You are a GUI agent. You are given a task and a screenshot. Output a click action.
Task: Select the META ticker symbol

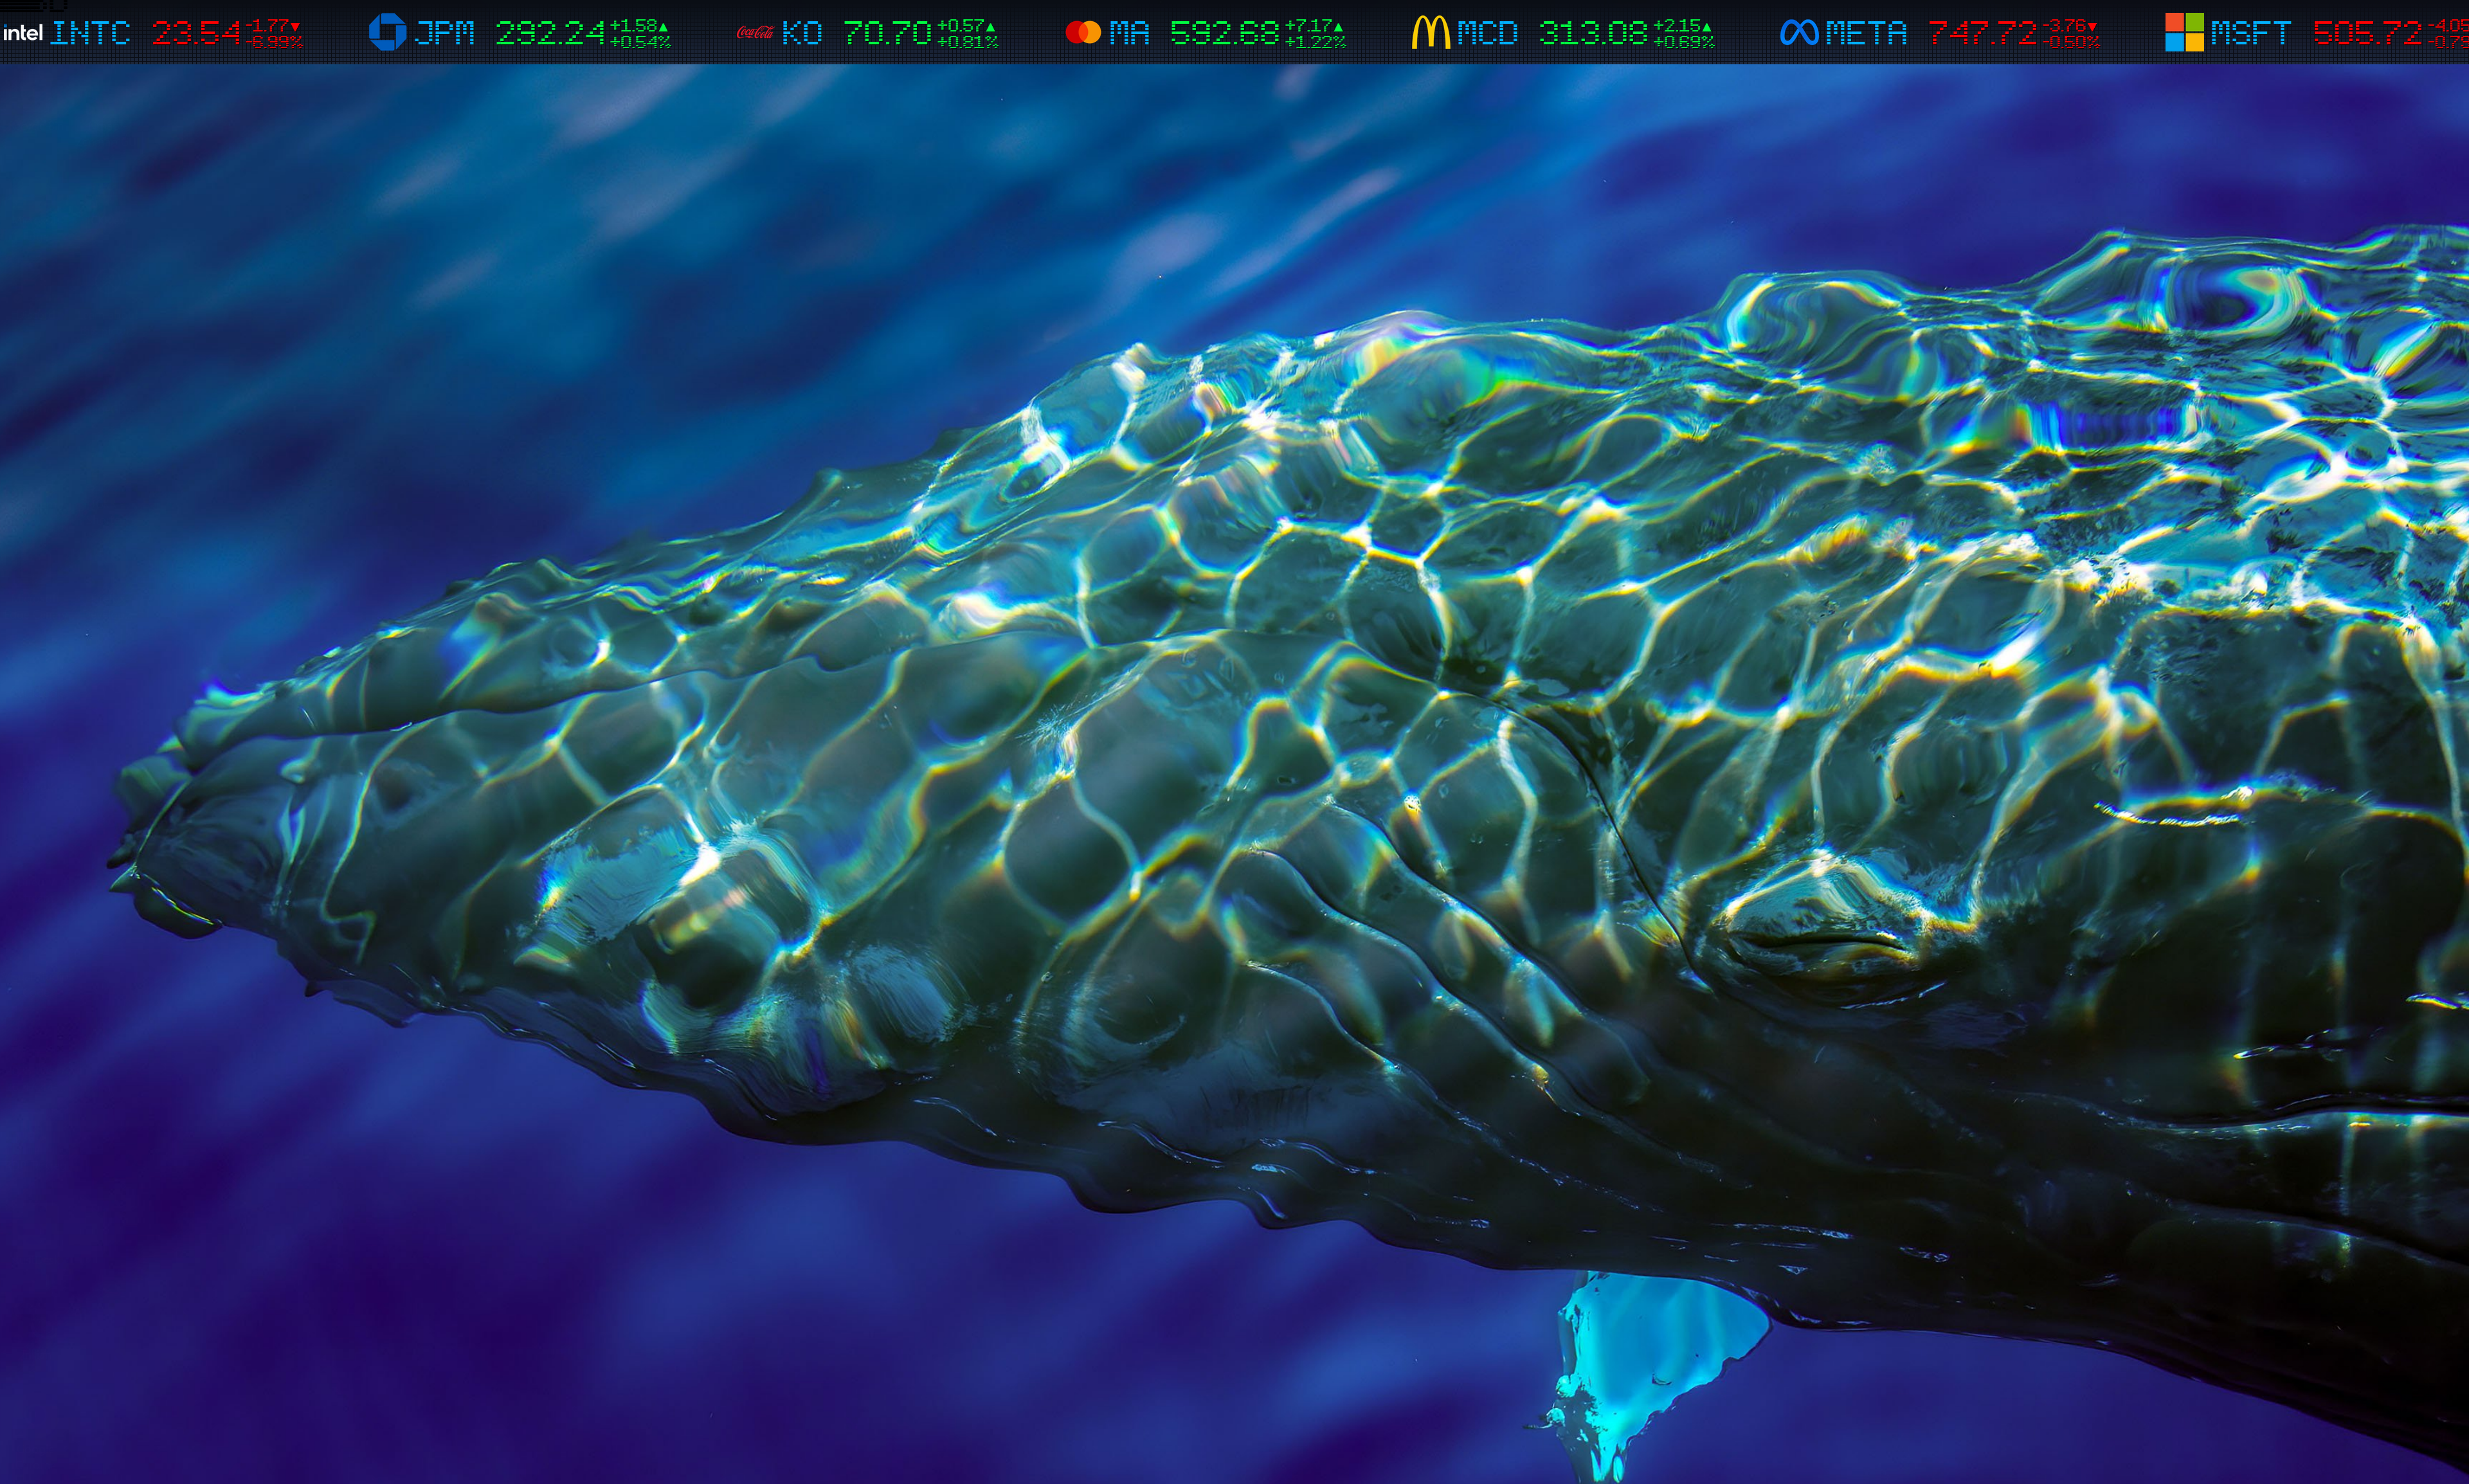coord(1866,33)
